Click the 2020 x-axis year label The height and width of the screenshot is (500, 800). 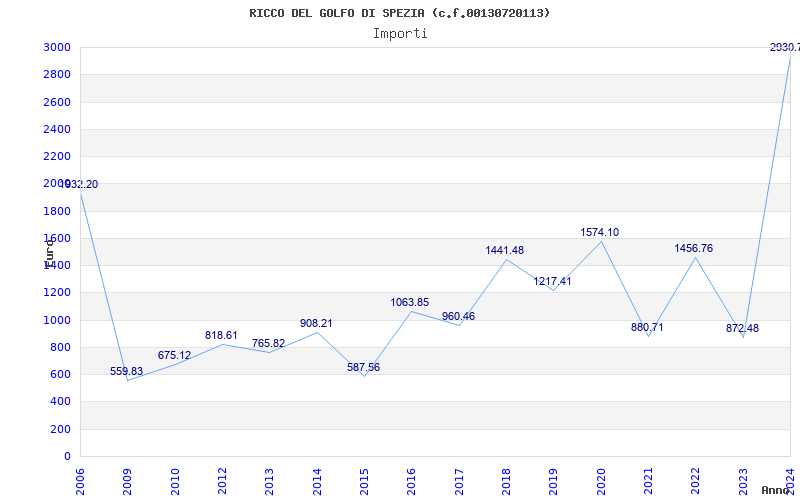point(601,482)
